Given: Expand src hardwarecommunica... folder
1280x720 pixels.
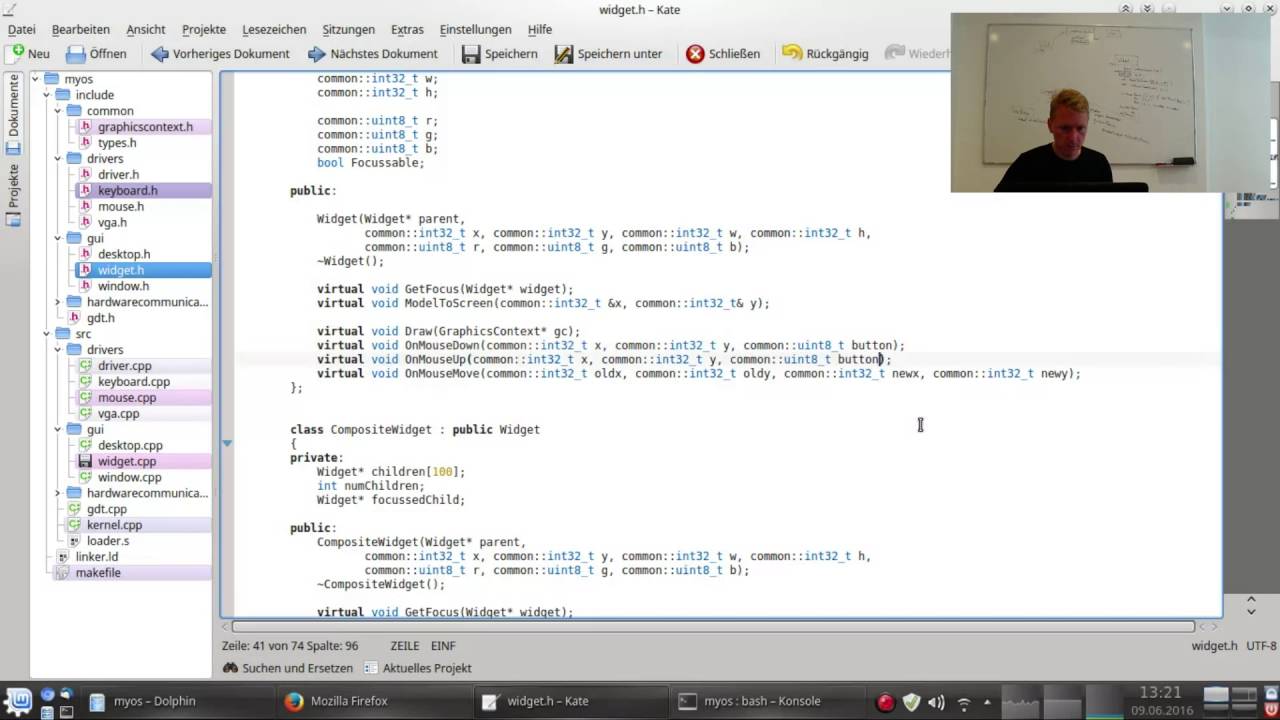Looking at the screenshot, I should (57, 493).
